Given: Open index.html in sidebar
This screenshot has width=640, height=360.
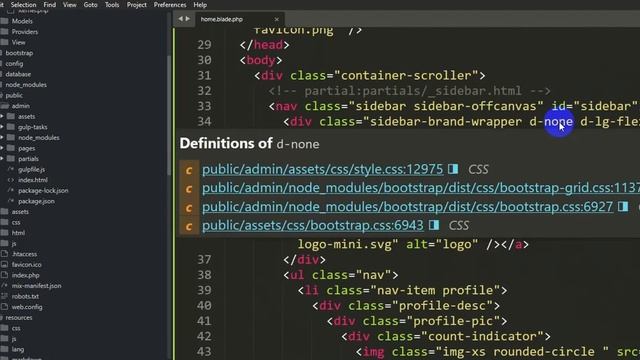Looking at the screenshot, I should pyautogui.click(x=33, y=180).
